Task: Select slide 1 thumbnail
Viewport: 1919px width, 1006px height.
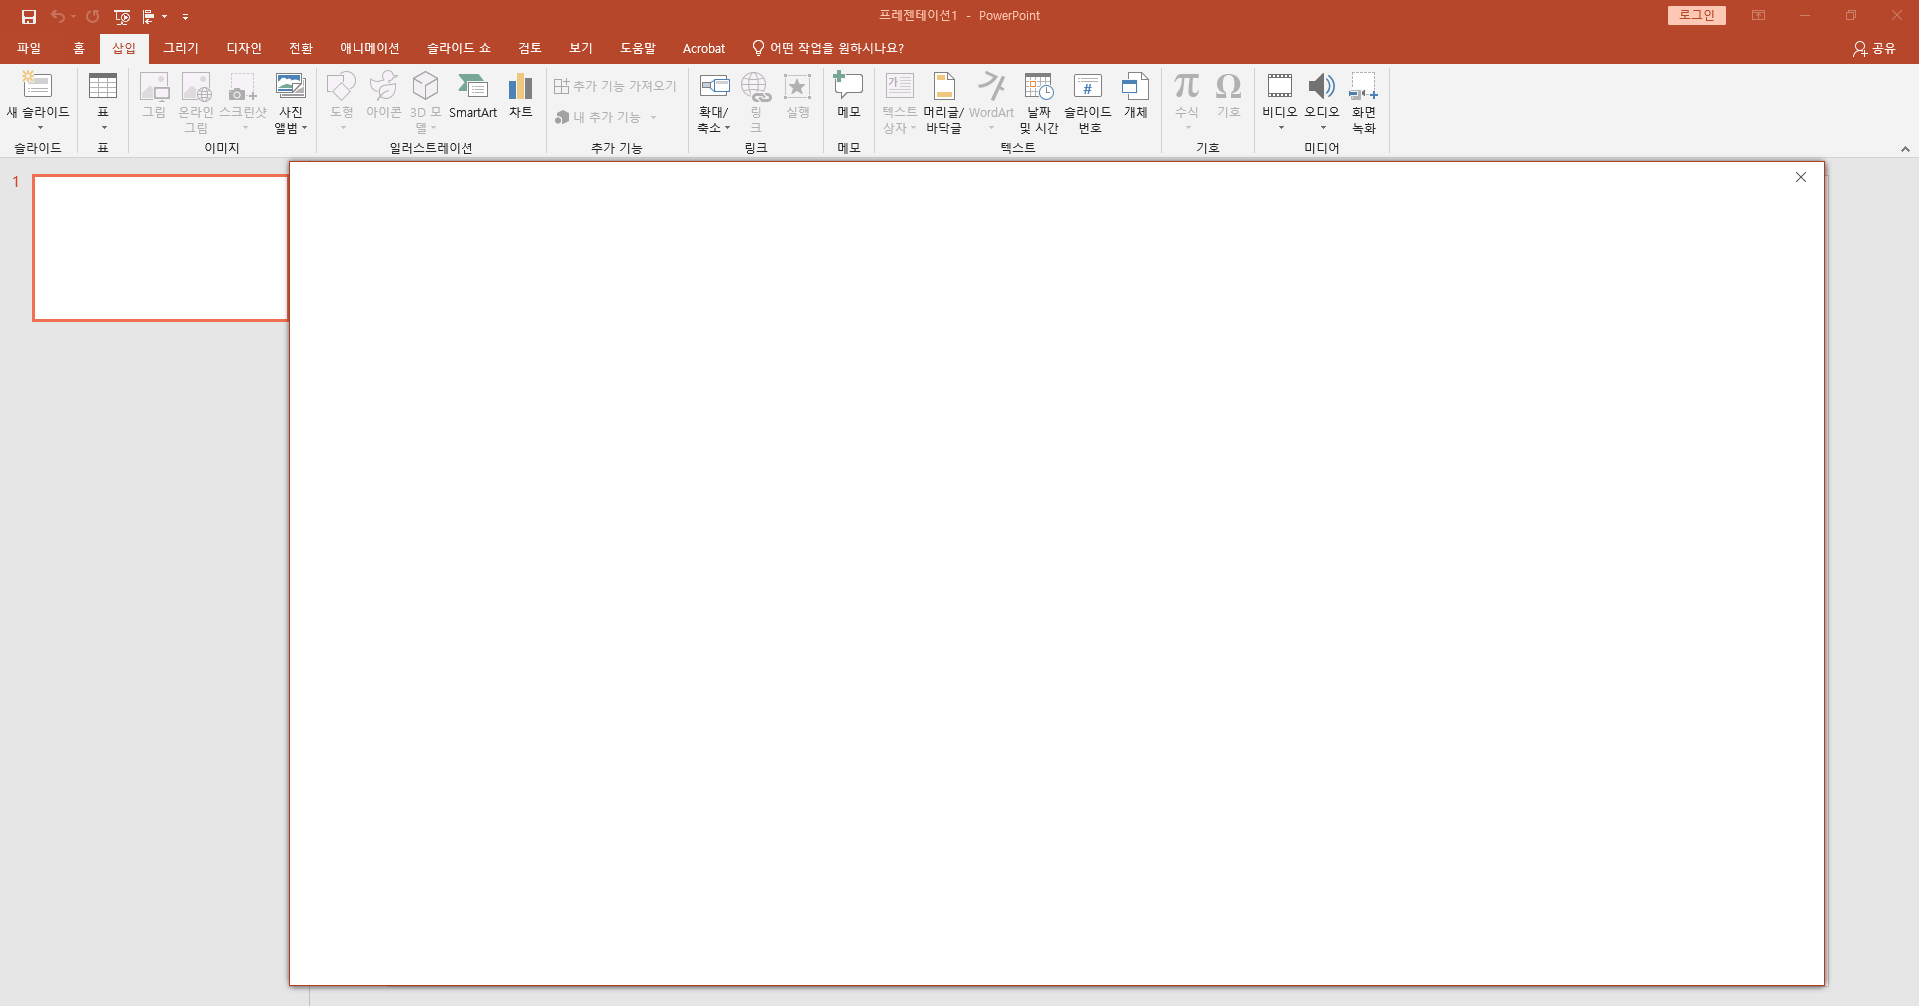Action: pos(161,248)
